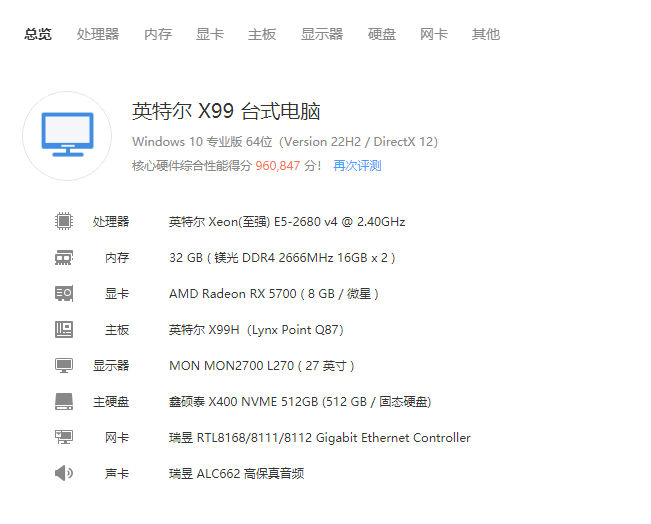Click the network card icon
This screenshot has width=651, height=524.
[64, 437]
